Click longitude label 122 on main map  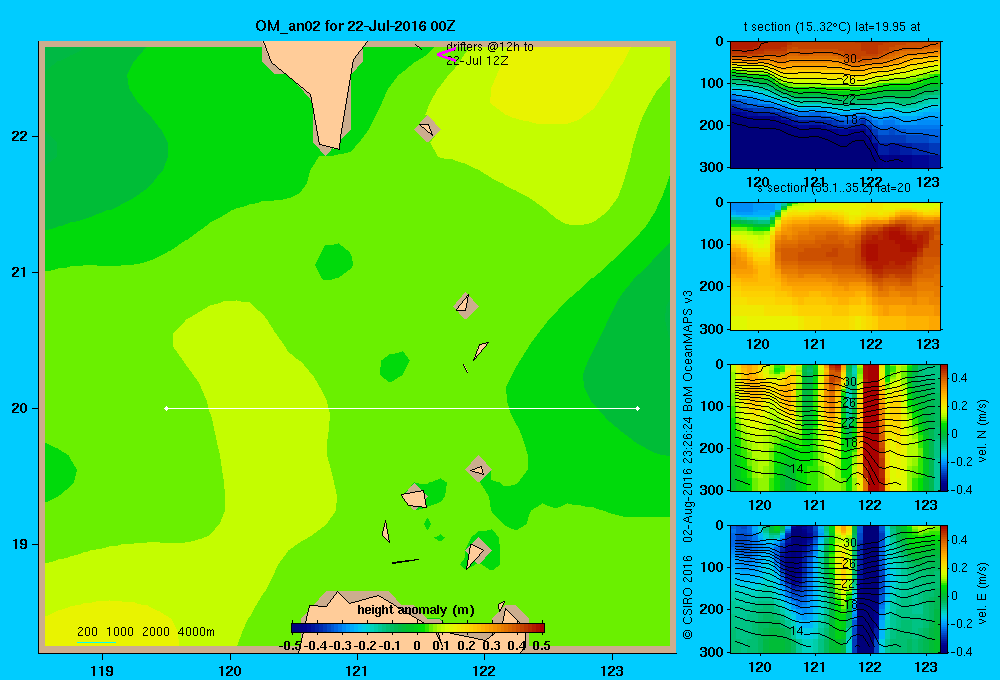tap(484, 670)
